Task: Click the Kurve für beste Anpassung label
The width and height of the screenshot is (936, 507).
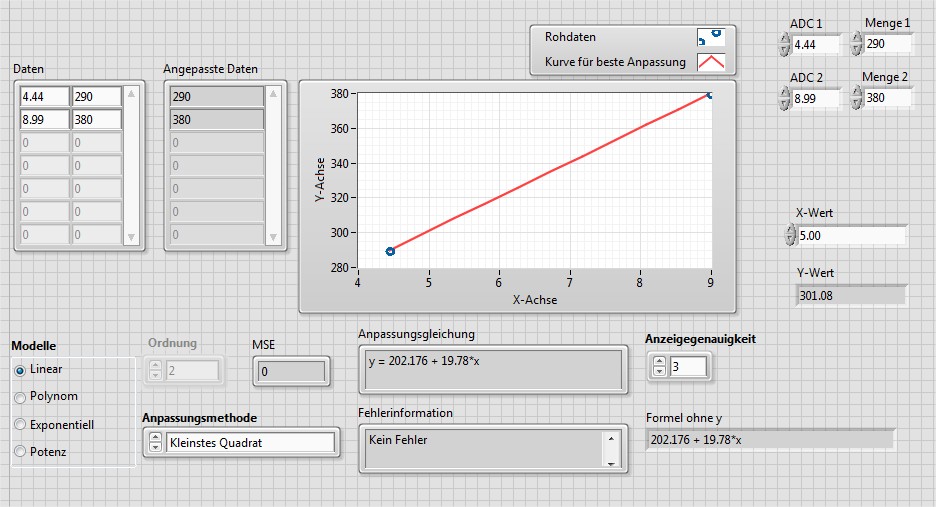Action: click(615, 62)
